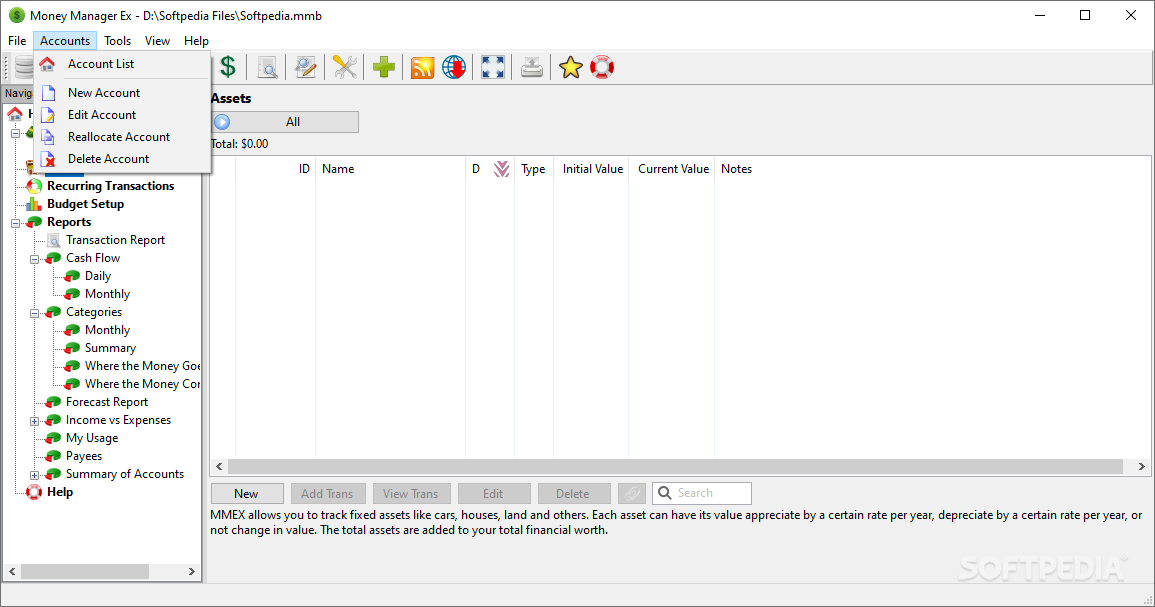
Task: Toggle full screen with the arrows icon
Action: (493, 67)
